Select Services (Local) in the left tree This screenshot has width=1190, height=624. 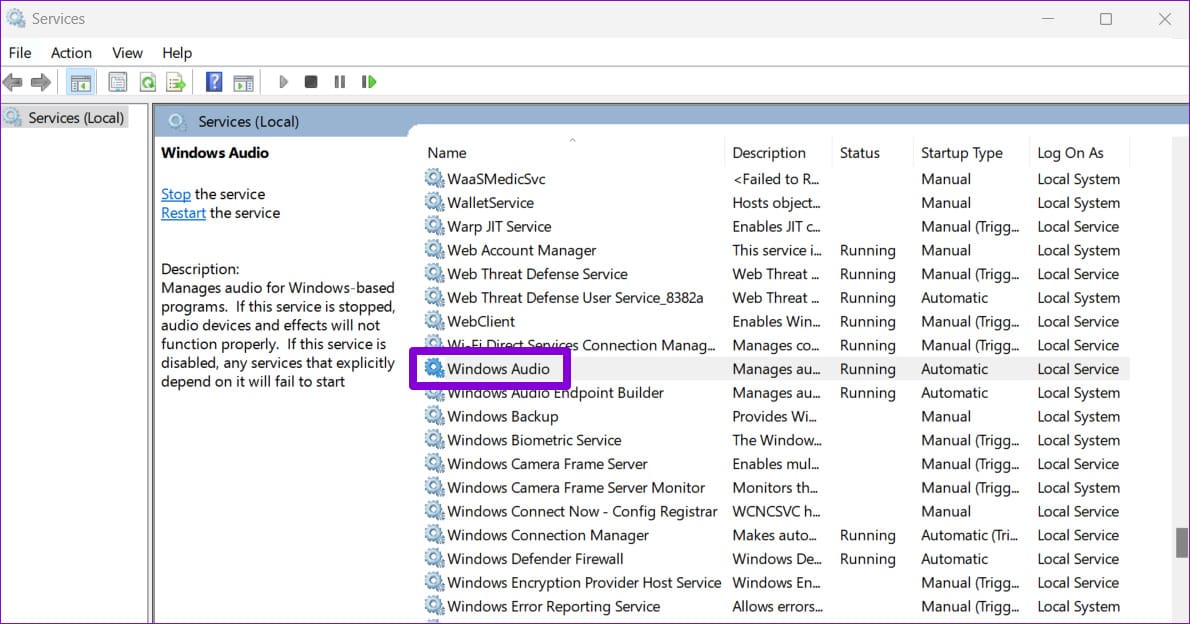[x=76, y=118]
